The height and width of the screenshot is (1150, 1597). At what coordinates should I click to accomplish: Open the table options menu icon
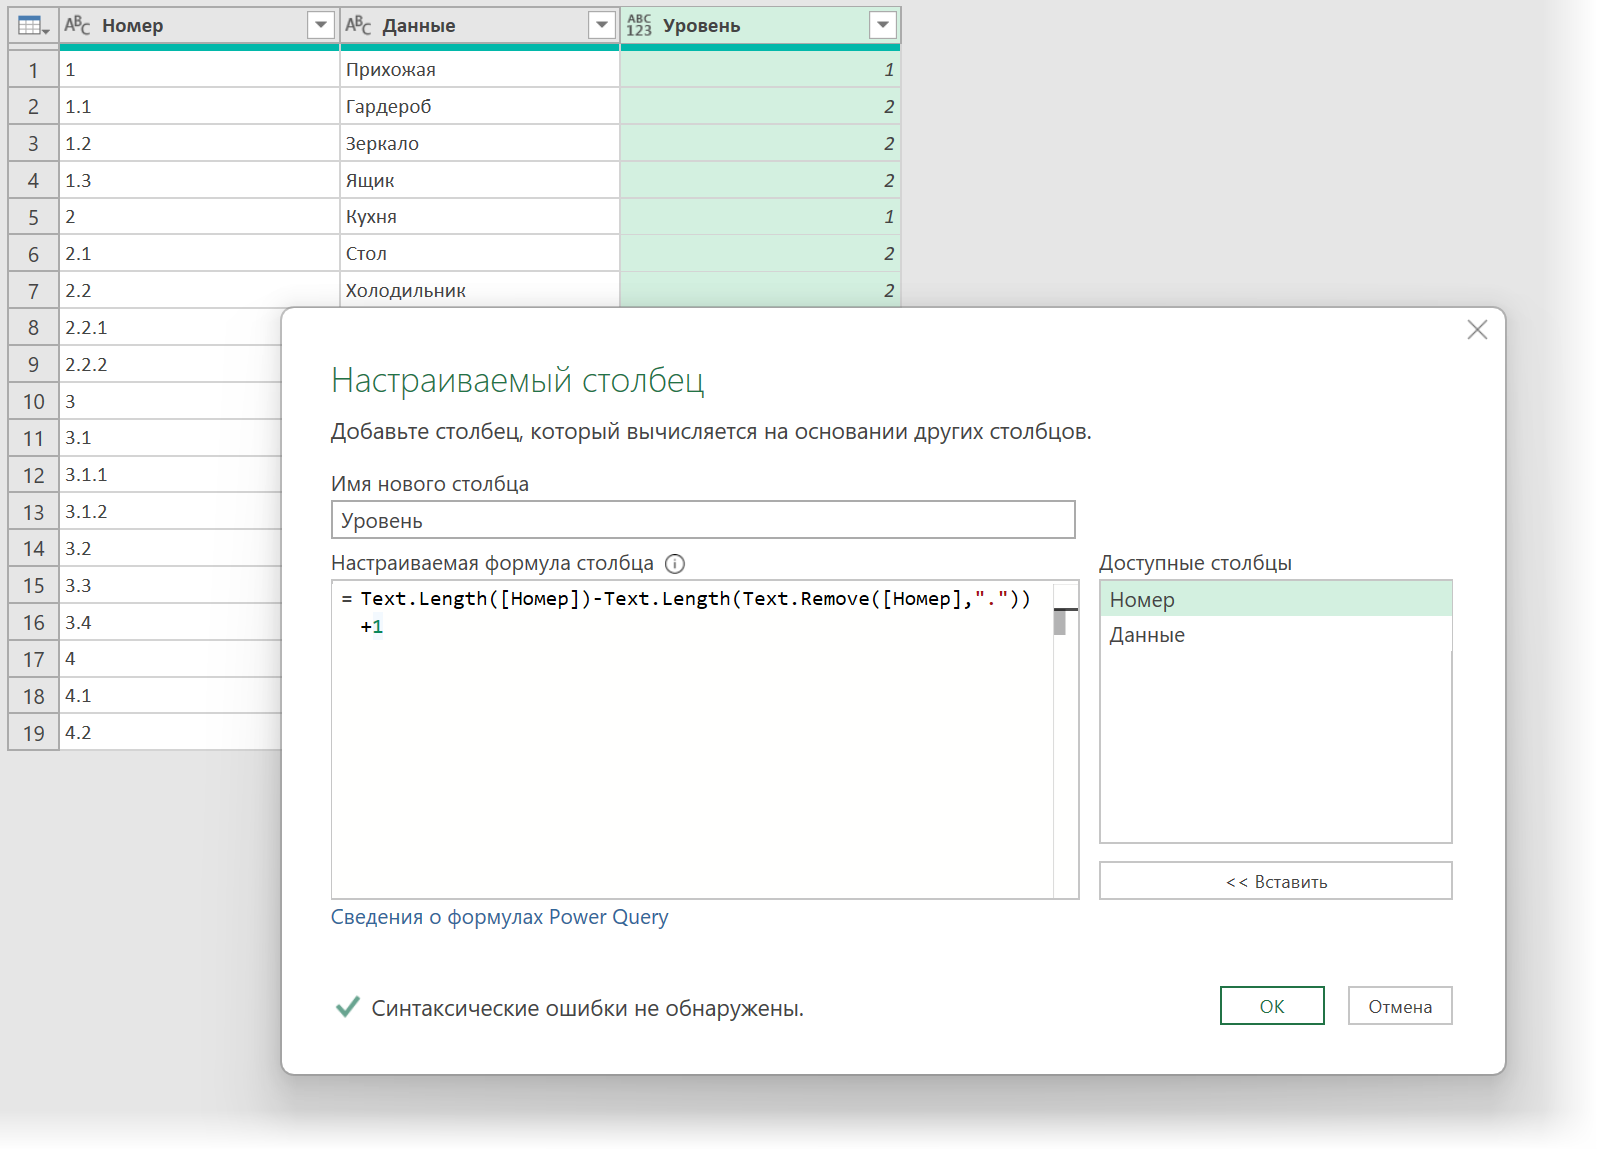33,26
